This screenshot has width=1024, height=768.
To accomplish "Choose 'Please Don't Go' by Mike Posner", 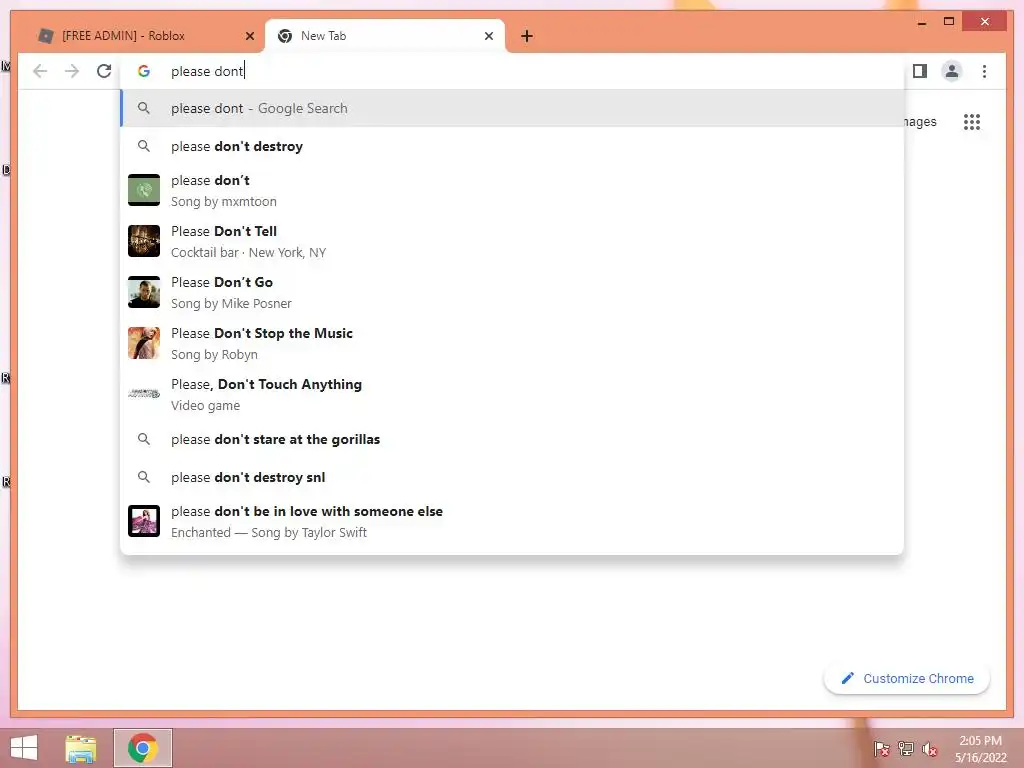I will coord(513,292).
